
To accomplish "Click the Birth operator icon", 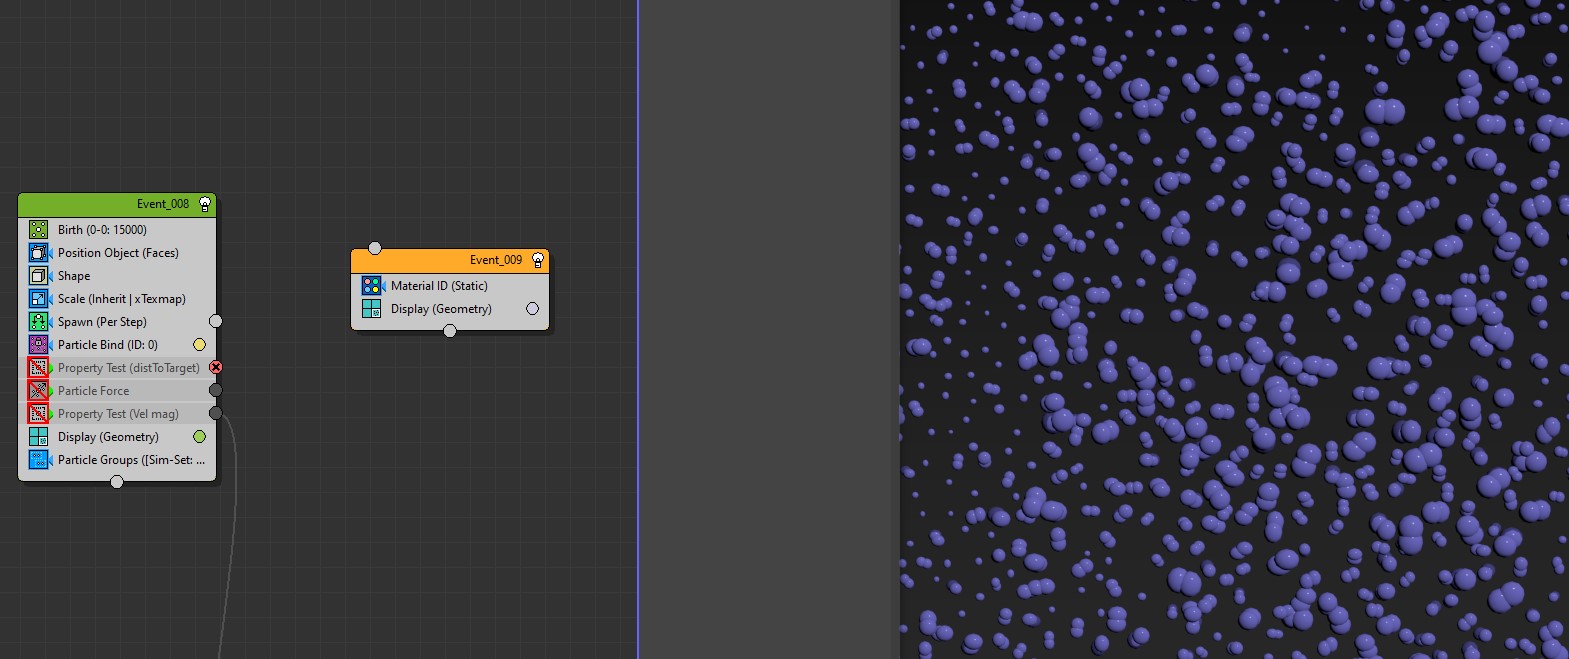I will point(38,230).
